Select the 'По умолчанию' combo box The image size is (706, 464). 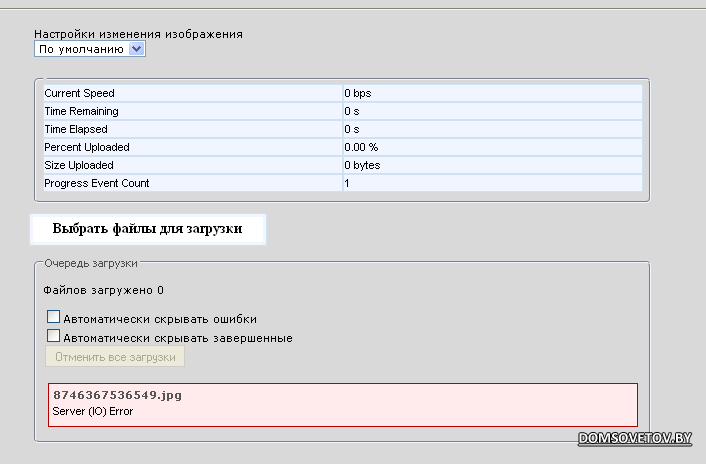point(90,49)
